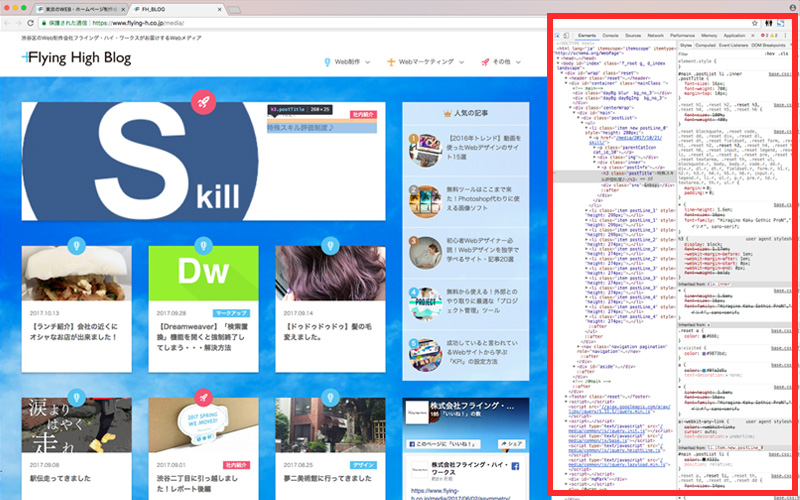Click the DevTools inspect element picker icon
The image size is (800, 500).
point(557,36)
